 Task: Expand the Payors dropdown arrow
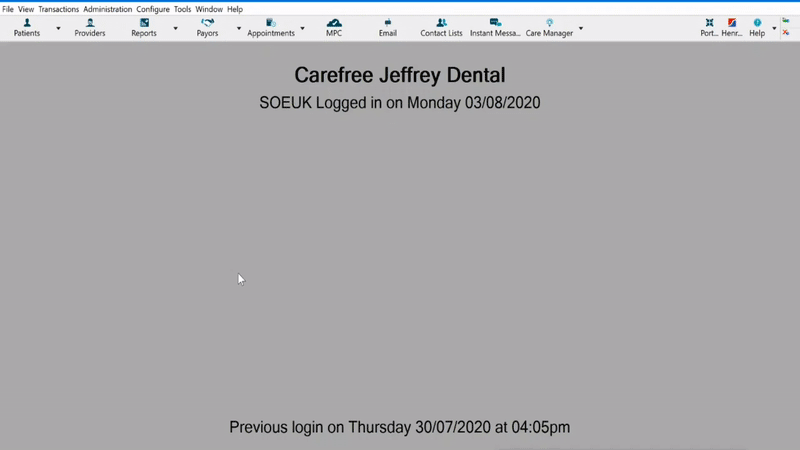click(x=238, y=28)
